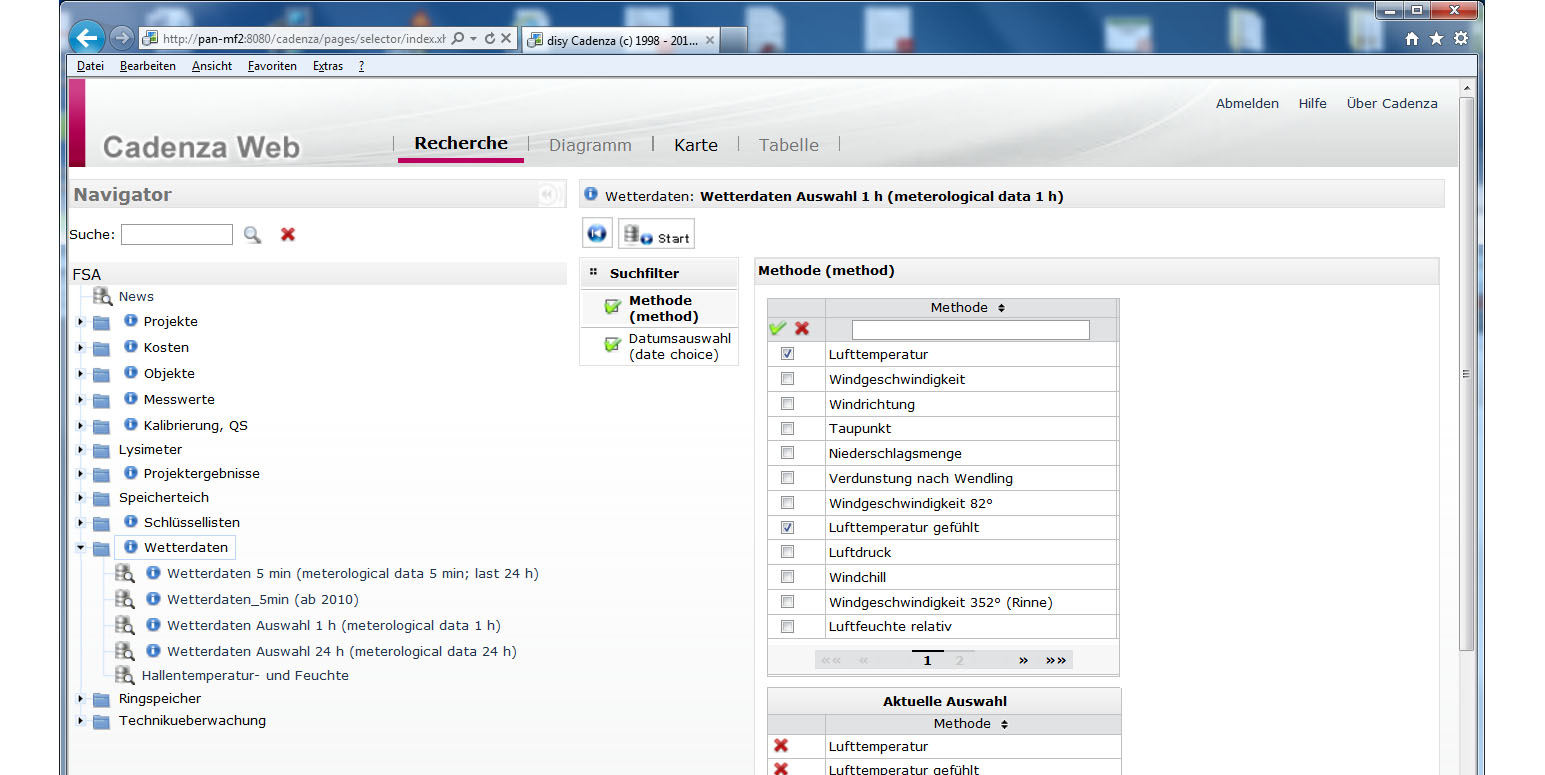Expand the Messwerte folder
Image resolution: width=1545 pixels, height=775 pixels.
[x=81, y=400]
